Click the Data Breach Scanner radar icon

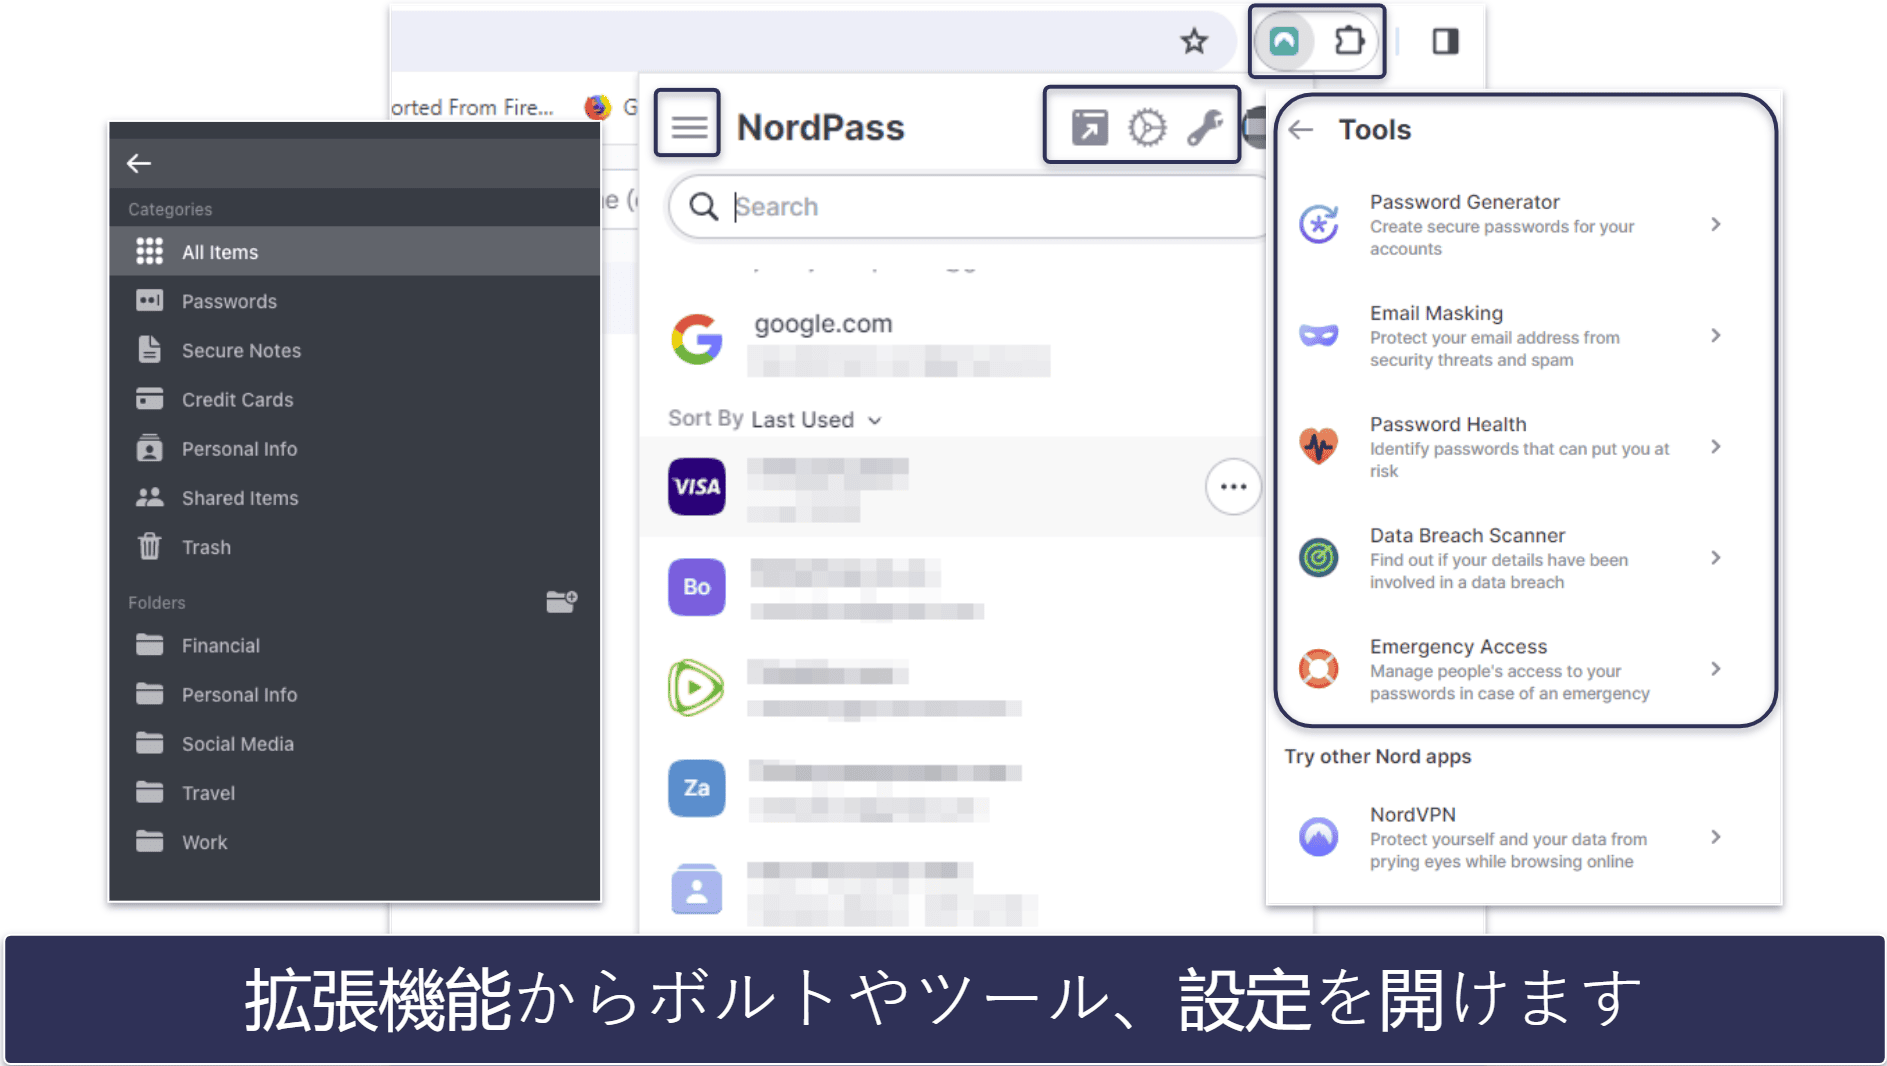pos(1319,557)
